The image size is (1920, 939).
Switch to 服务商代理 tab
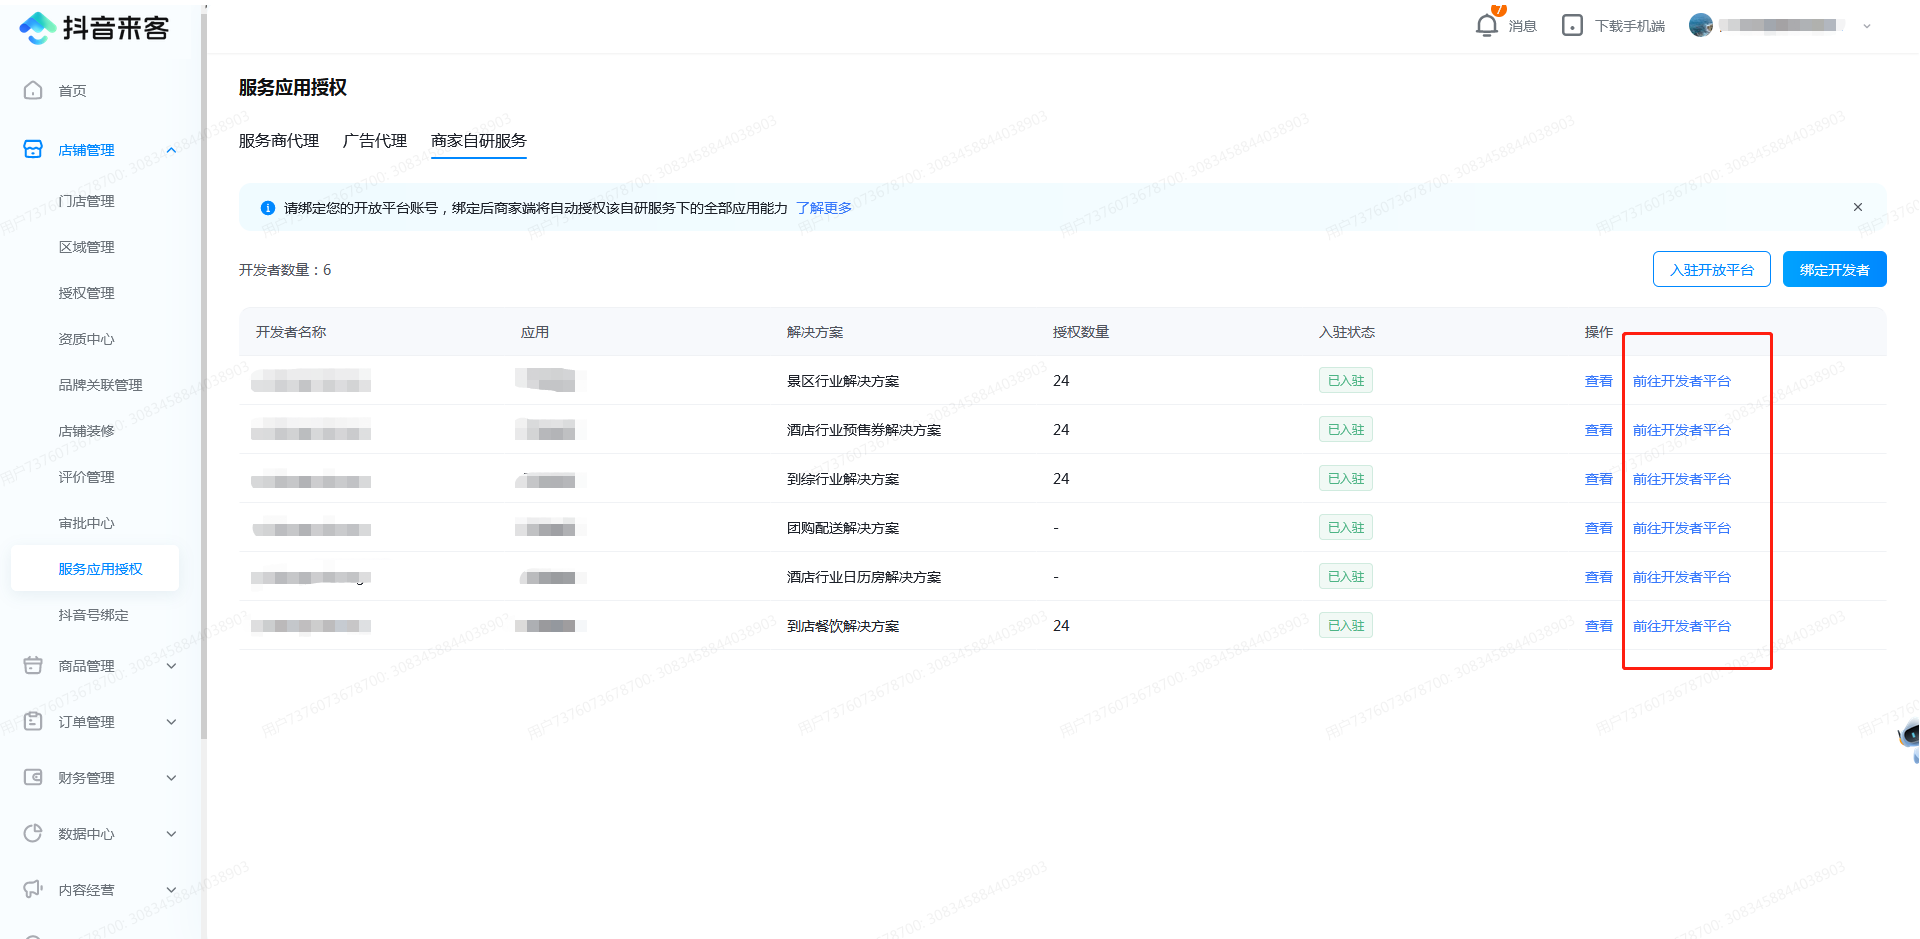click(279, 141)
